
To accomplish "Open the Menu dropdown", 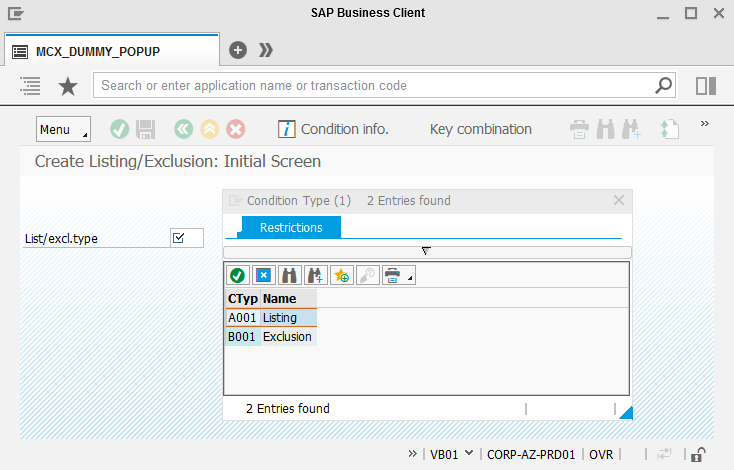I will tap(63, 129).
